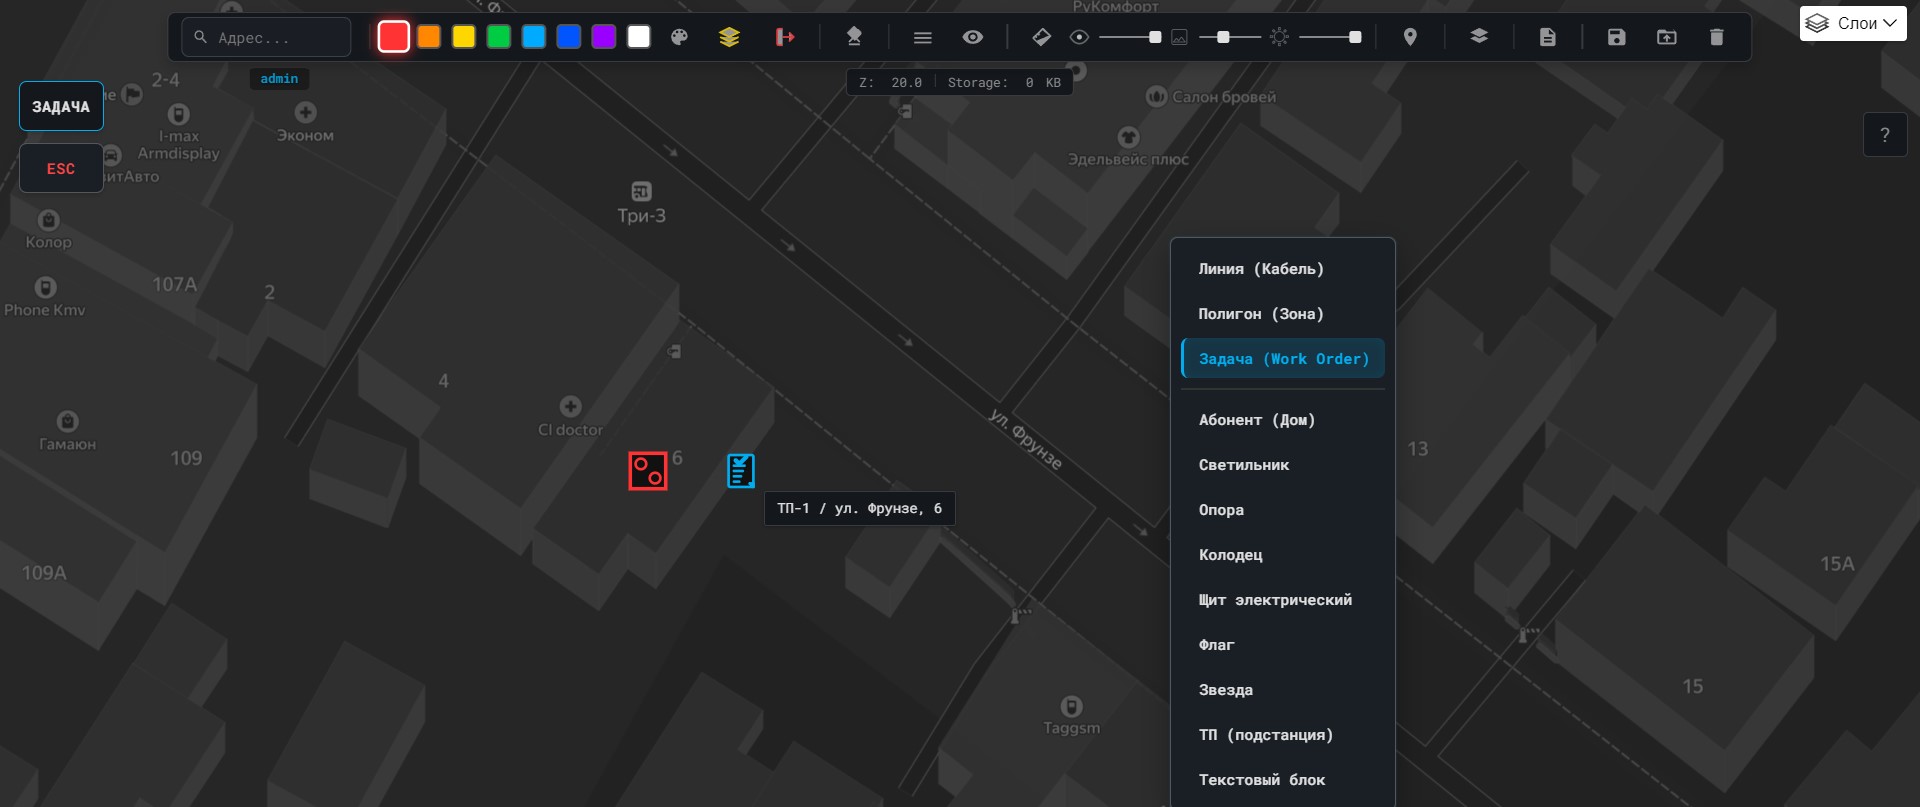Click the trash delete icon
The height and width of the screenshot is (807, 1920).
pyautogui.click(x=1716, y=37)
